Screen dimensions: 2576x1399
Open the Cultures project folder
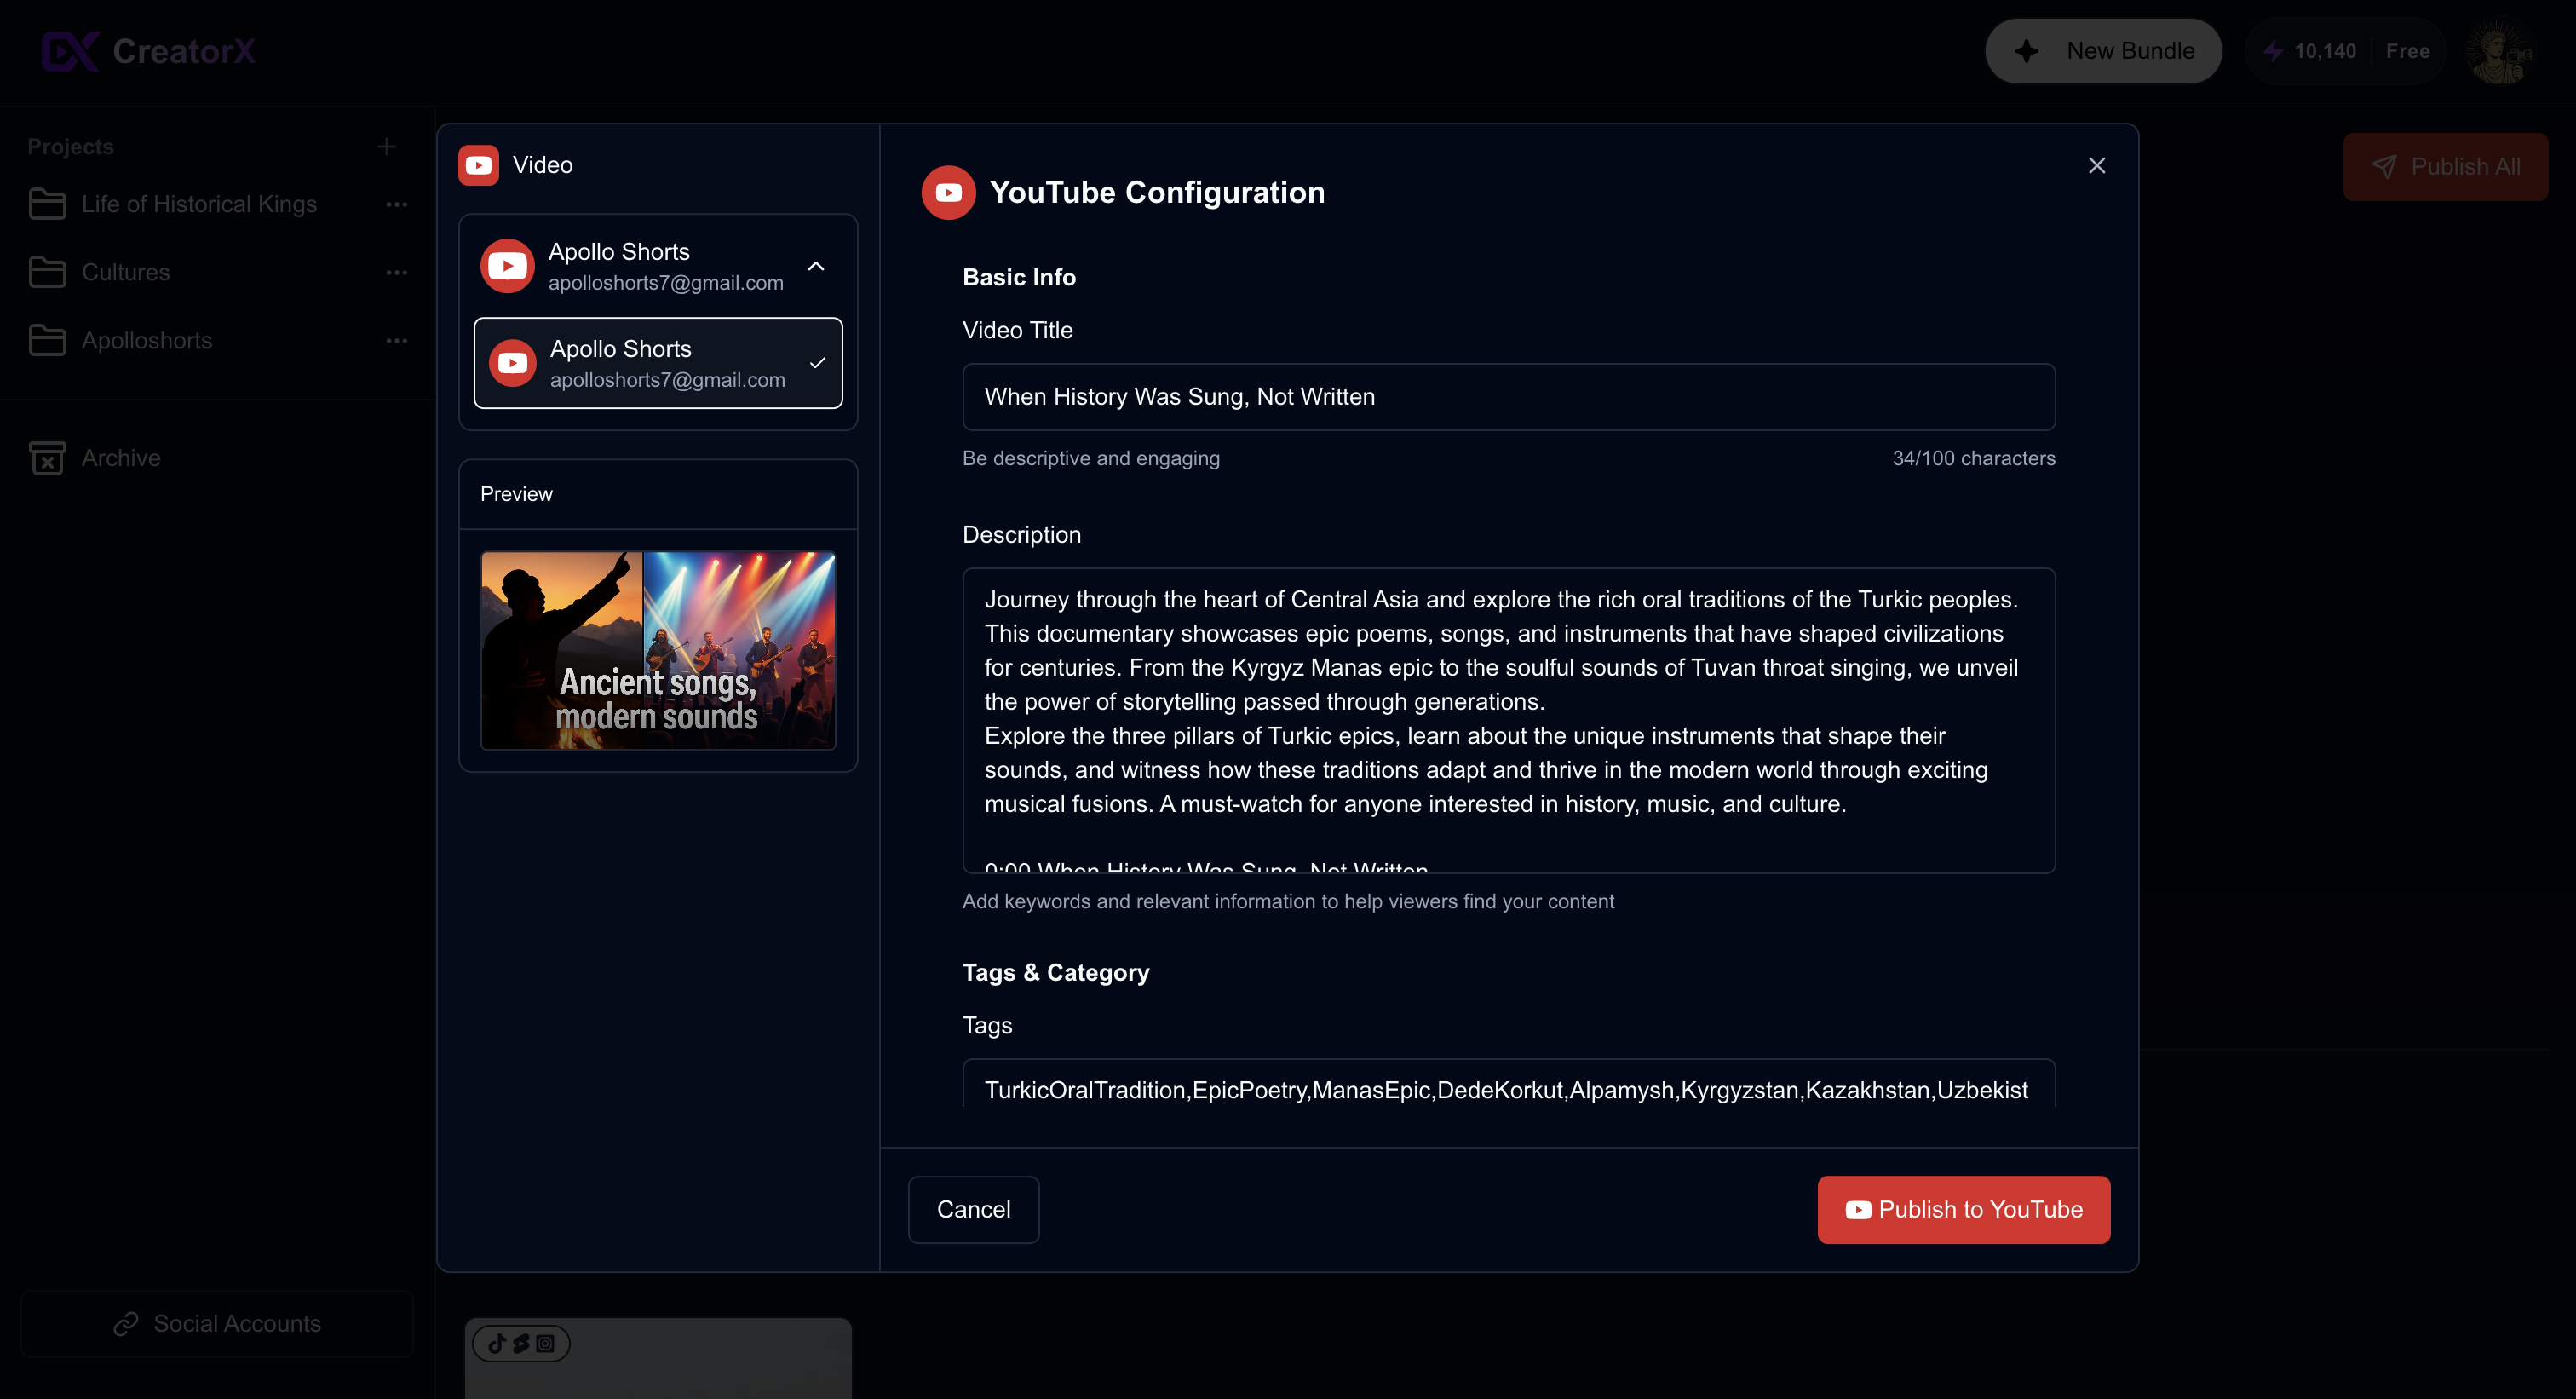(125, 272)
